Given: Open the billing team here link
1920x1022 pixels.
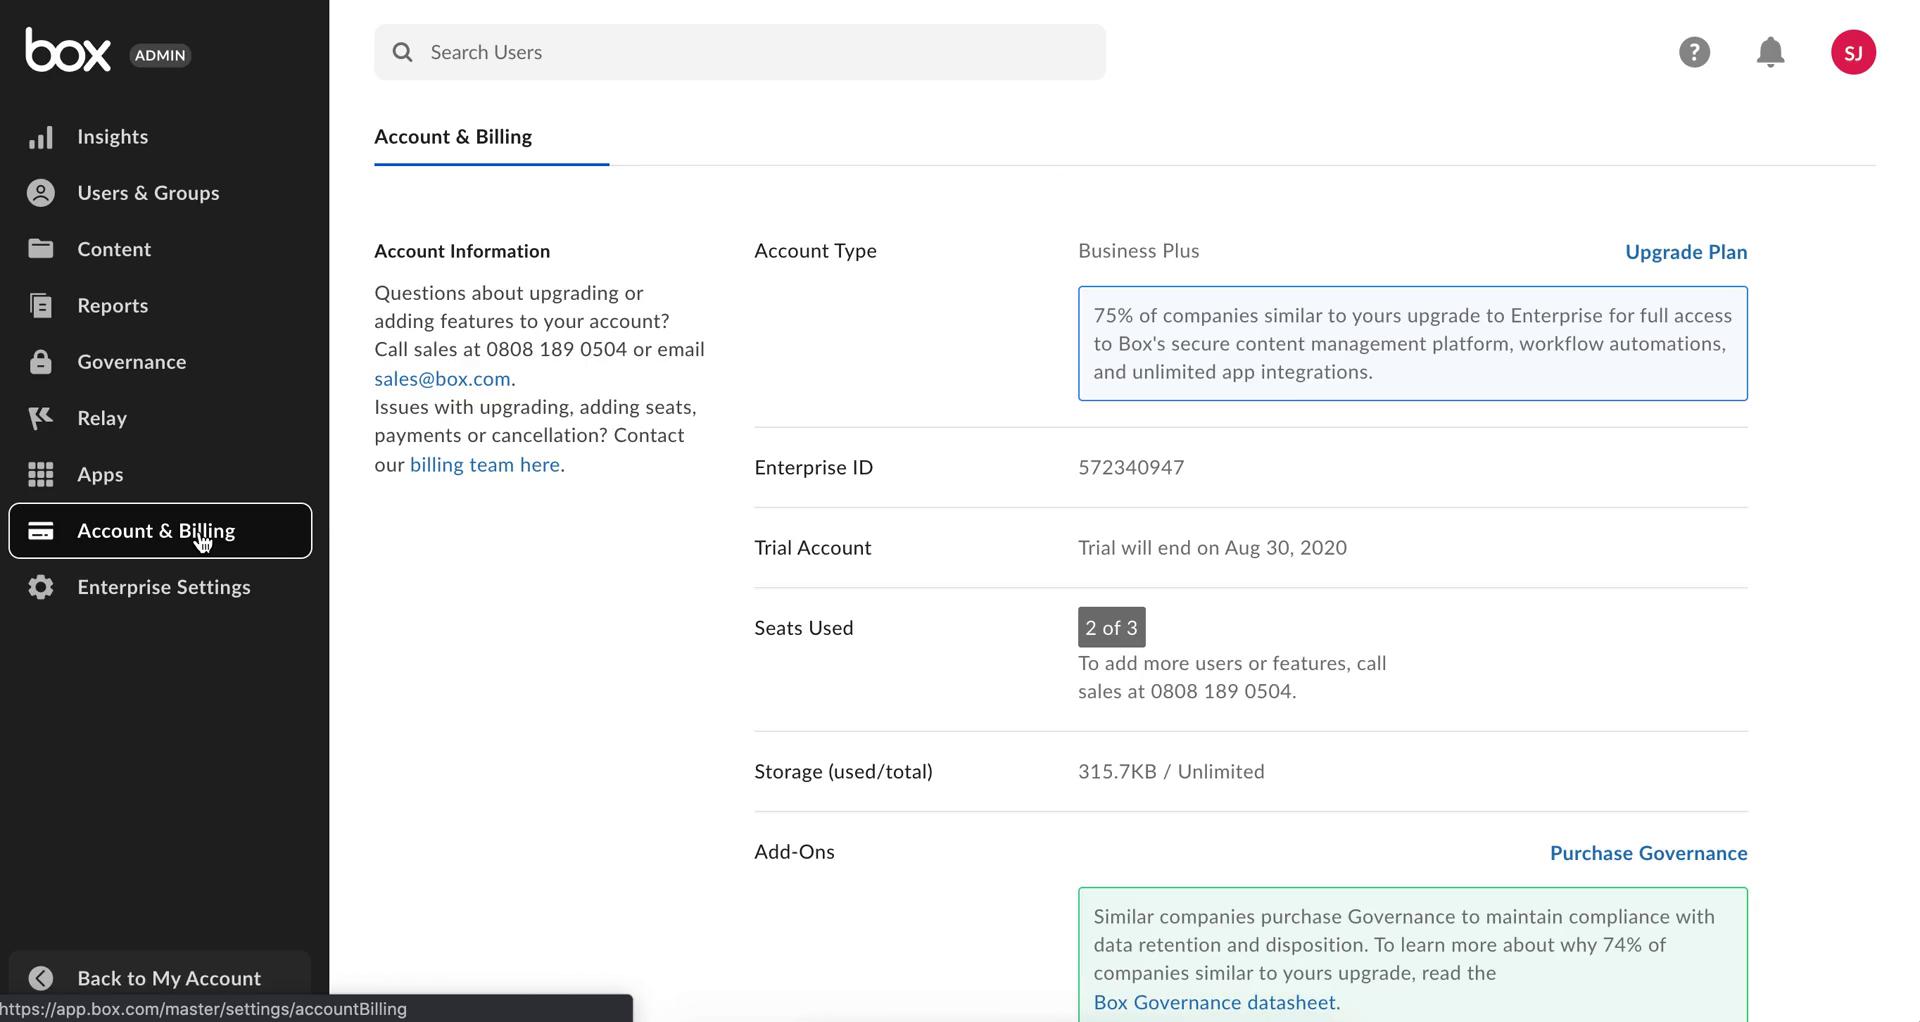Looking at the screenshot, I should 485,465.
